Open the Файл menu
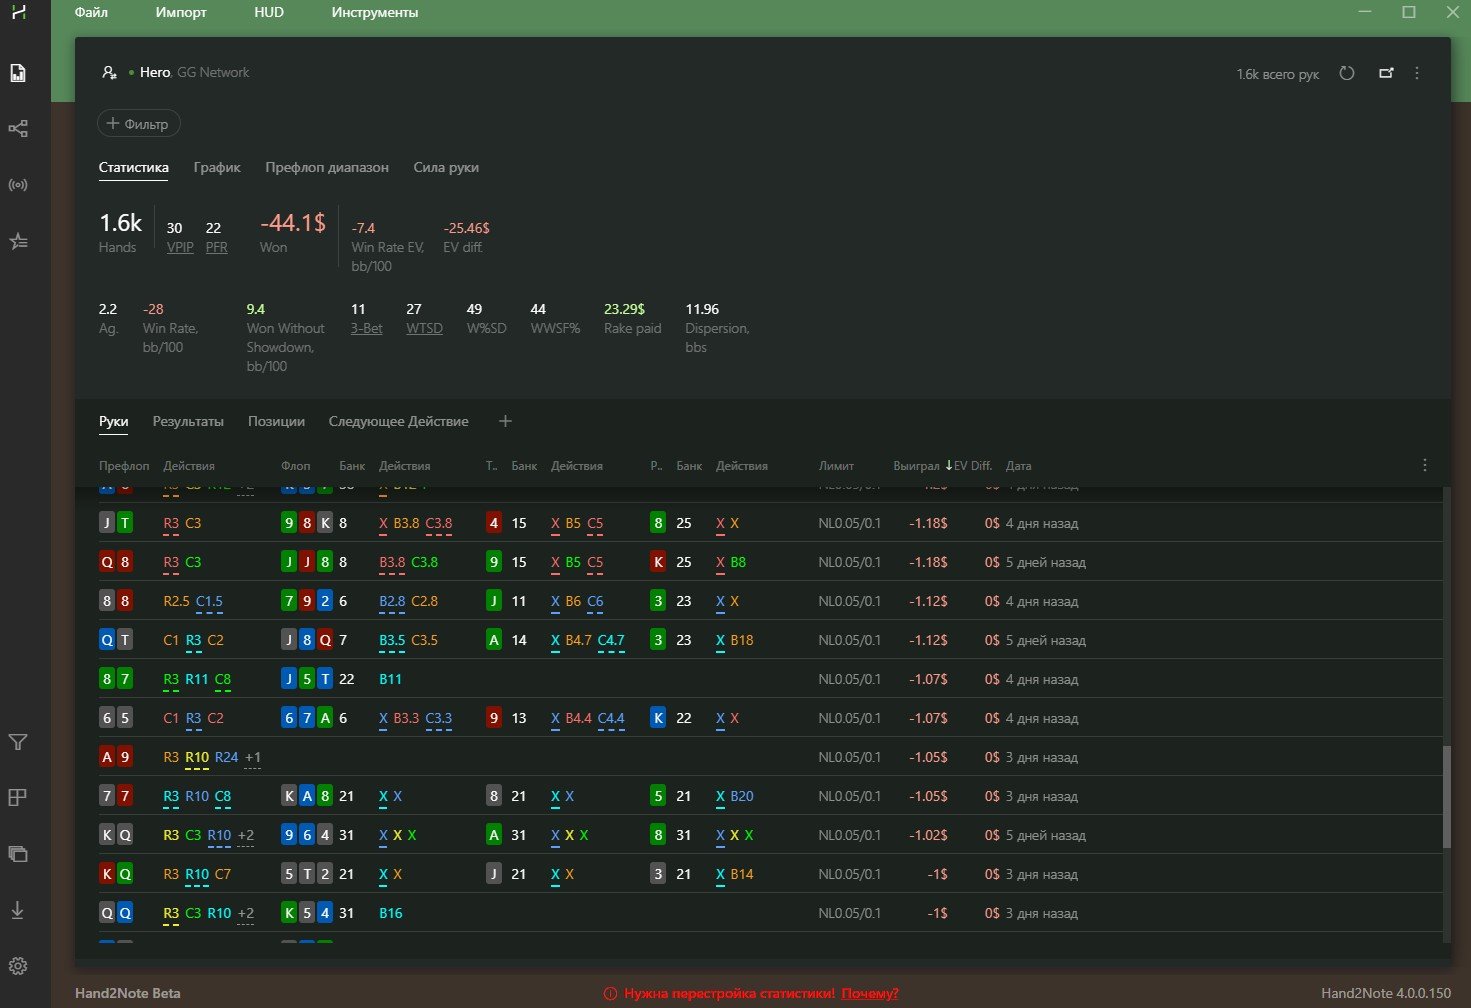1471x1008 pixels. (x=91, y=12)
